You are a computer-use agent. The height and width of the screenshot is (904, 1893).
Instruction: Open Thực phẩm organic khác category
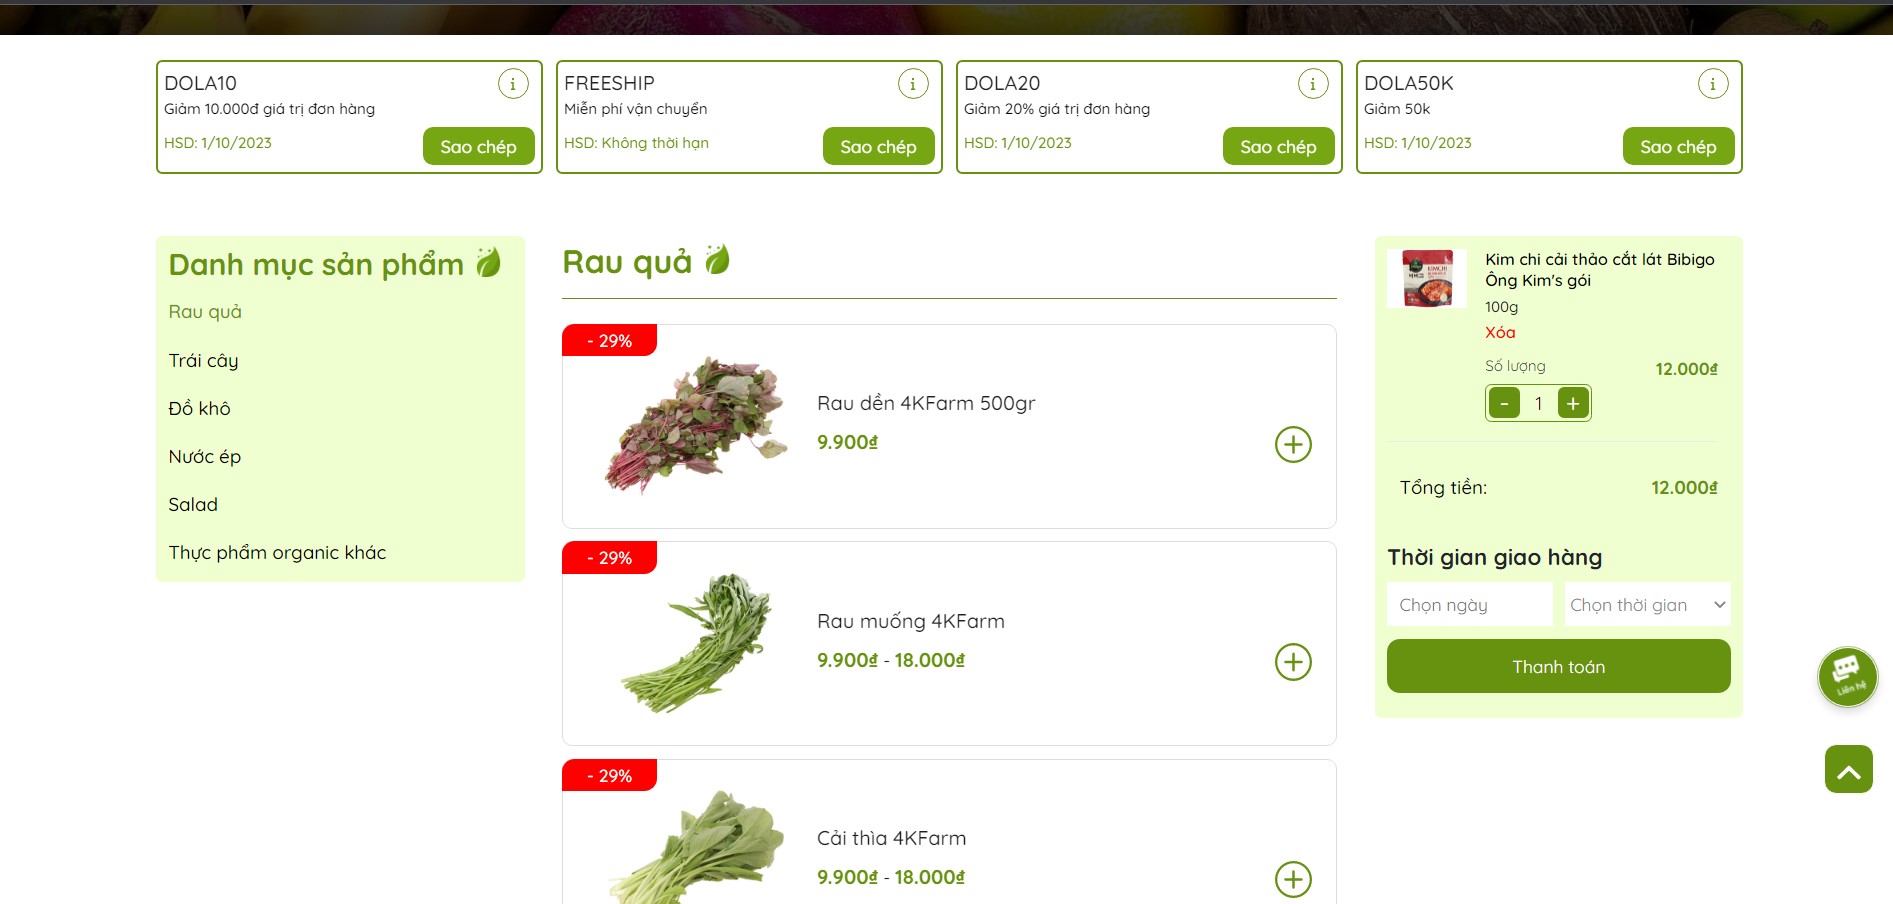tap(277, 553)
